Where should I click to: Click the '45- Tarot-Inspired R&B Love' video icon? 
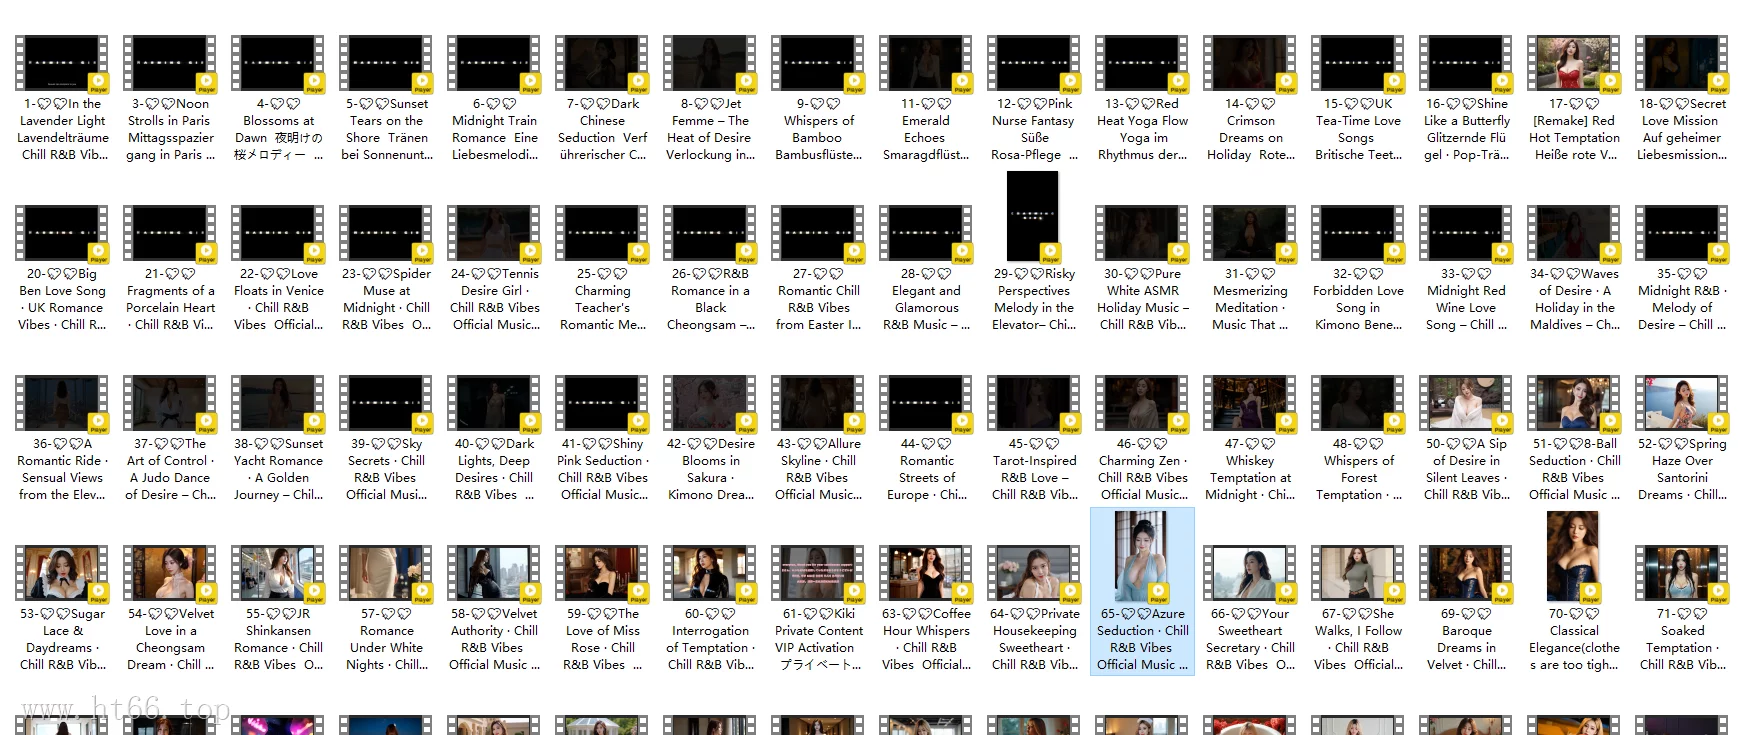(x=1034, y=404)
